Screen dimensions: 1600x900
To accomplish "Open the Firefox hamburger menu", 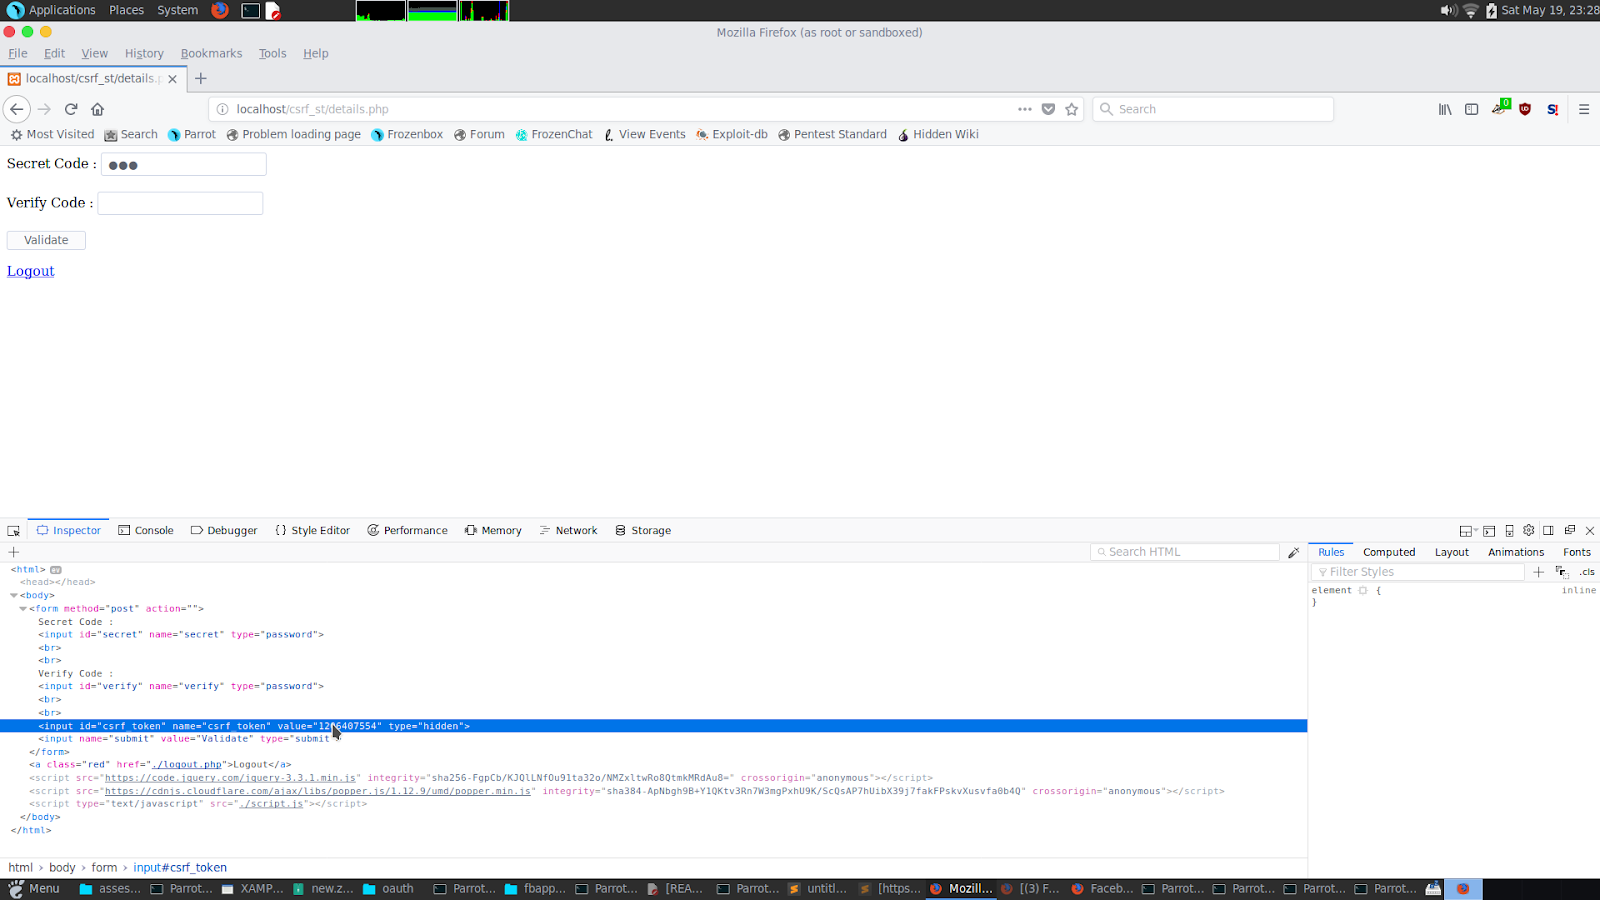I will [1584, 109].
